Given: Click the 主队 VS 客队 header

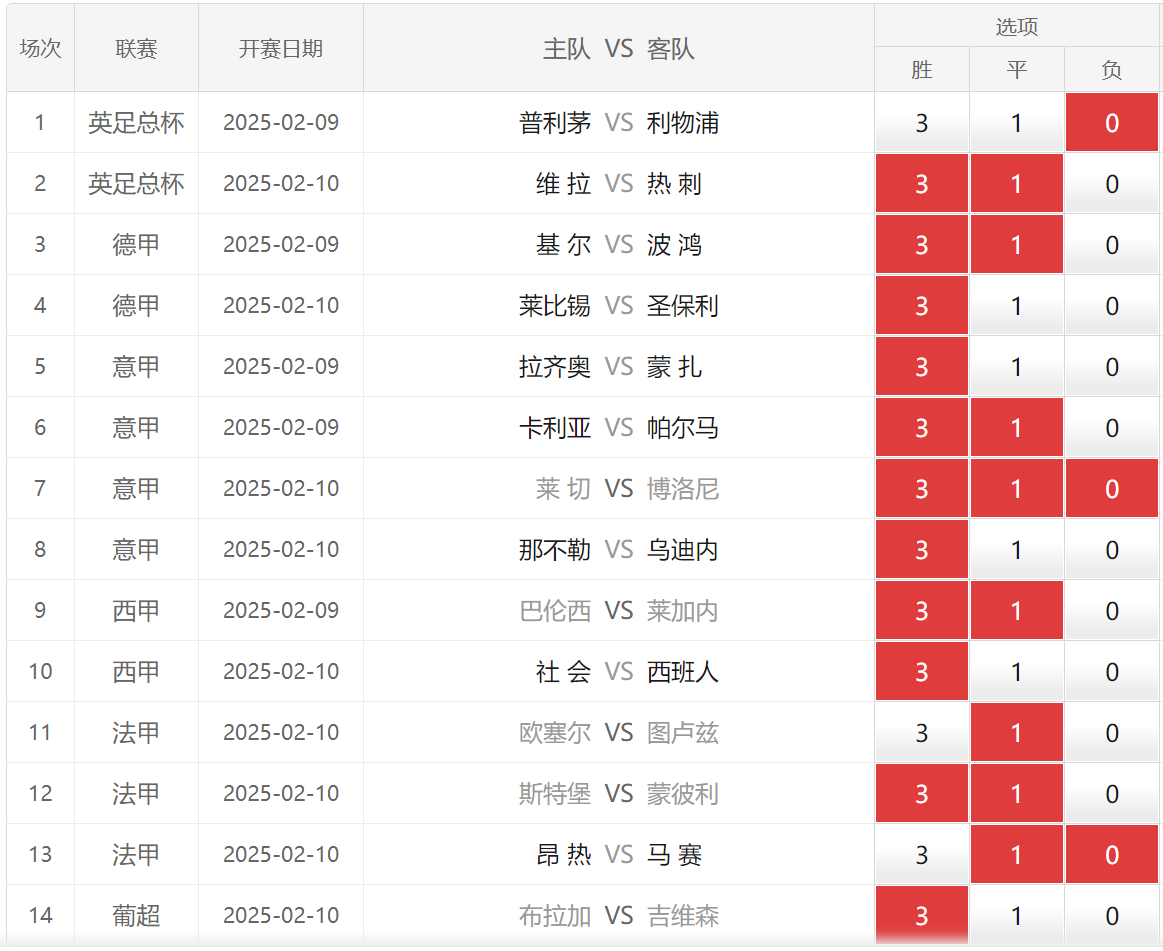Looking at the screenshot, I should 619,48.
